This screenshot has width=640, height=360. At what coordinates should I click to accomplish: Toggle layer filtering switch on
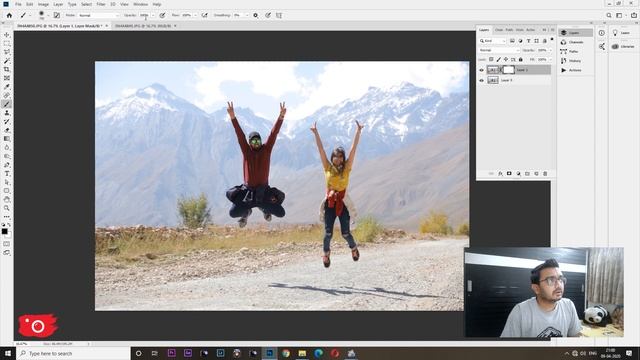click(x=552, y=40)
